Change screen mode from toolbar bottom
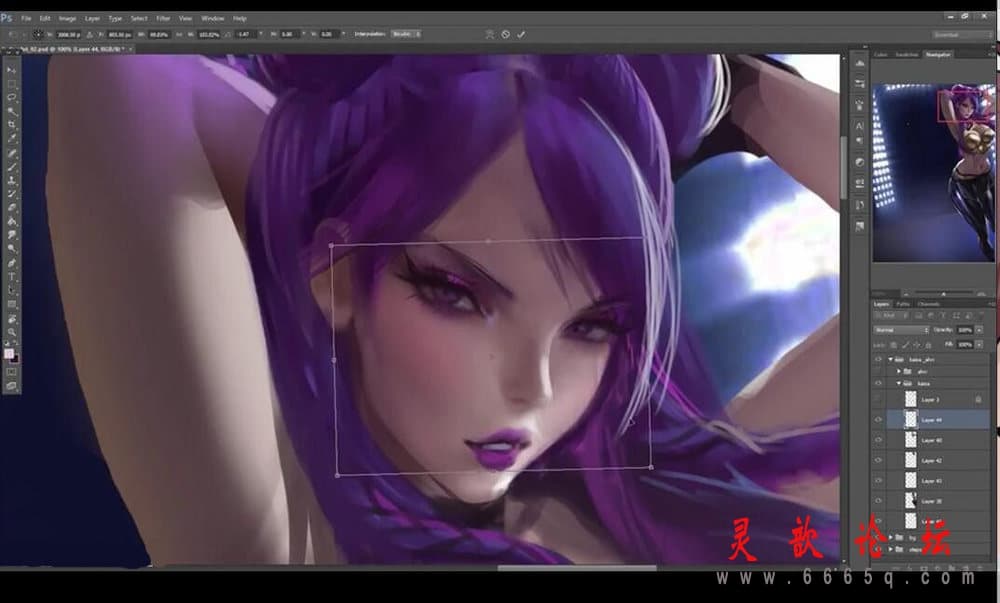This screenshot has width=1000, height=603. point(11,386)
